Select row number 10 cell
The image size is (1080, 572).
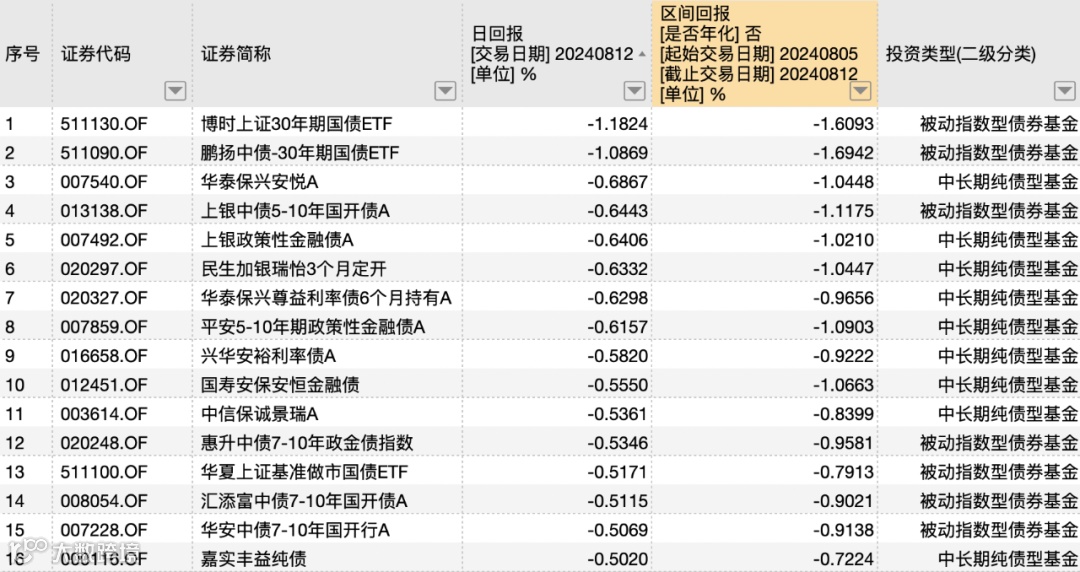click(x=14, y=385)
